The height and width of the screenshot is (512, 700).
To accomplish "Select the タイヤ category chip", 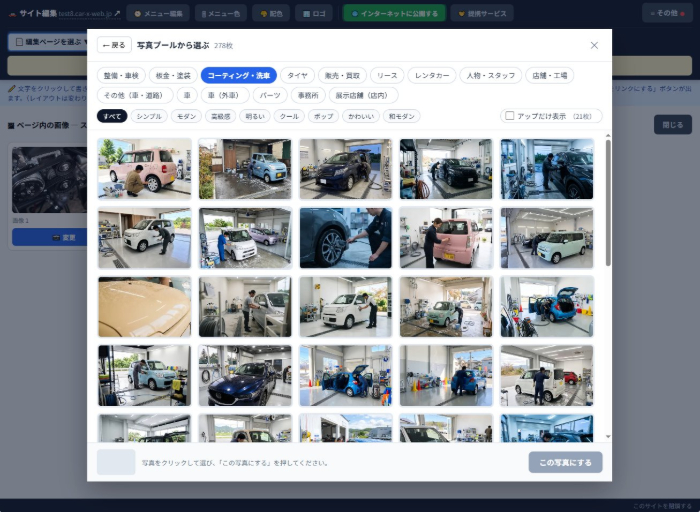I will coord(297,75).
